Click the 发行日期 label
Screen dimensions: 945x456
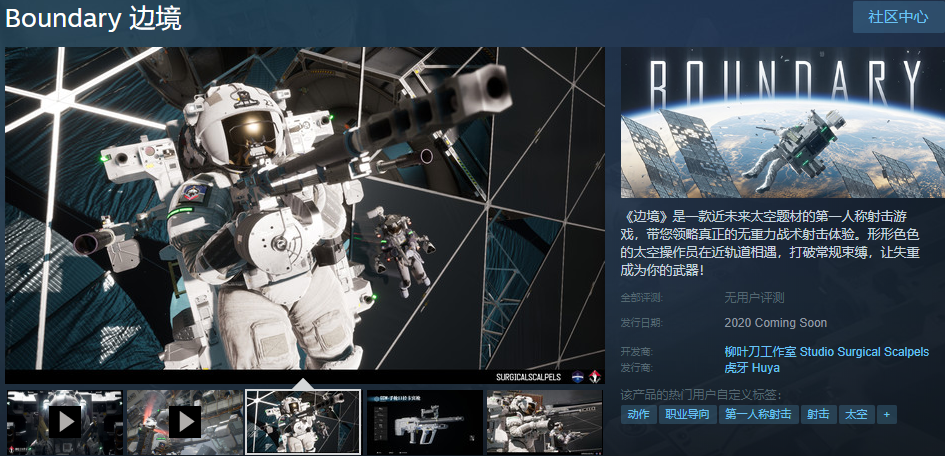tap(641, 323)
